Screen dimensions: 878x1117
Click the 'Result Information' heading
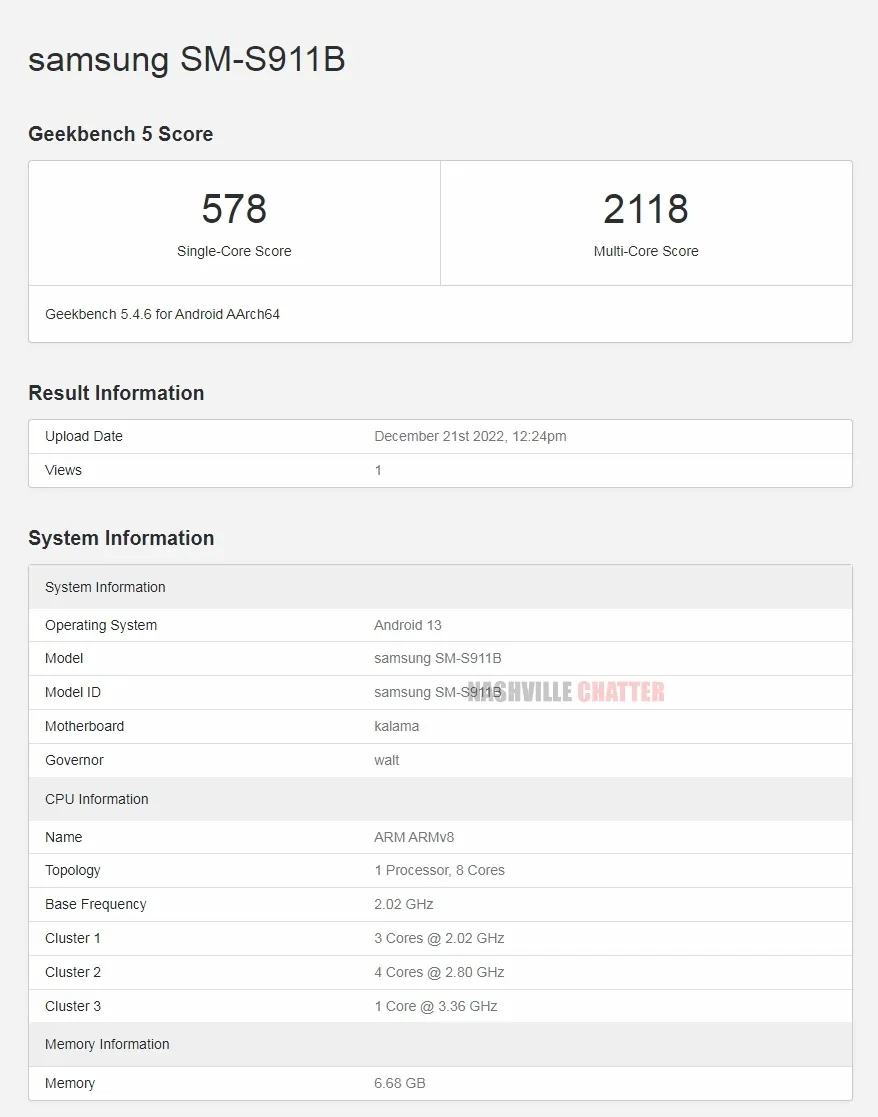pos(116,393)
